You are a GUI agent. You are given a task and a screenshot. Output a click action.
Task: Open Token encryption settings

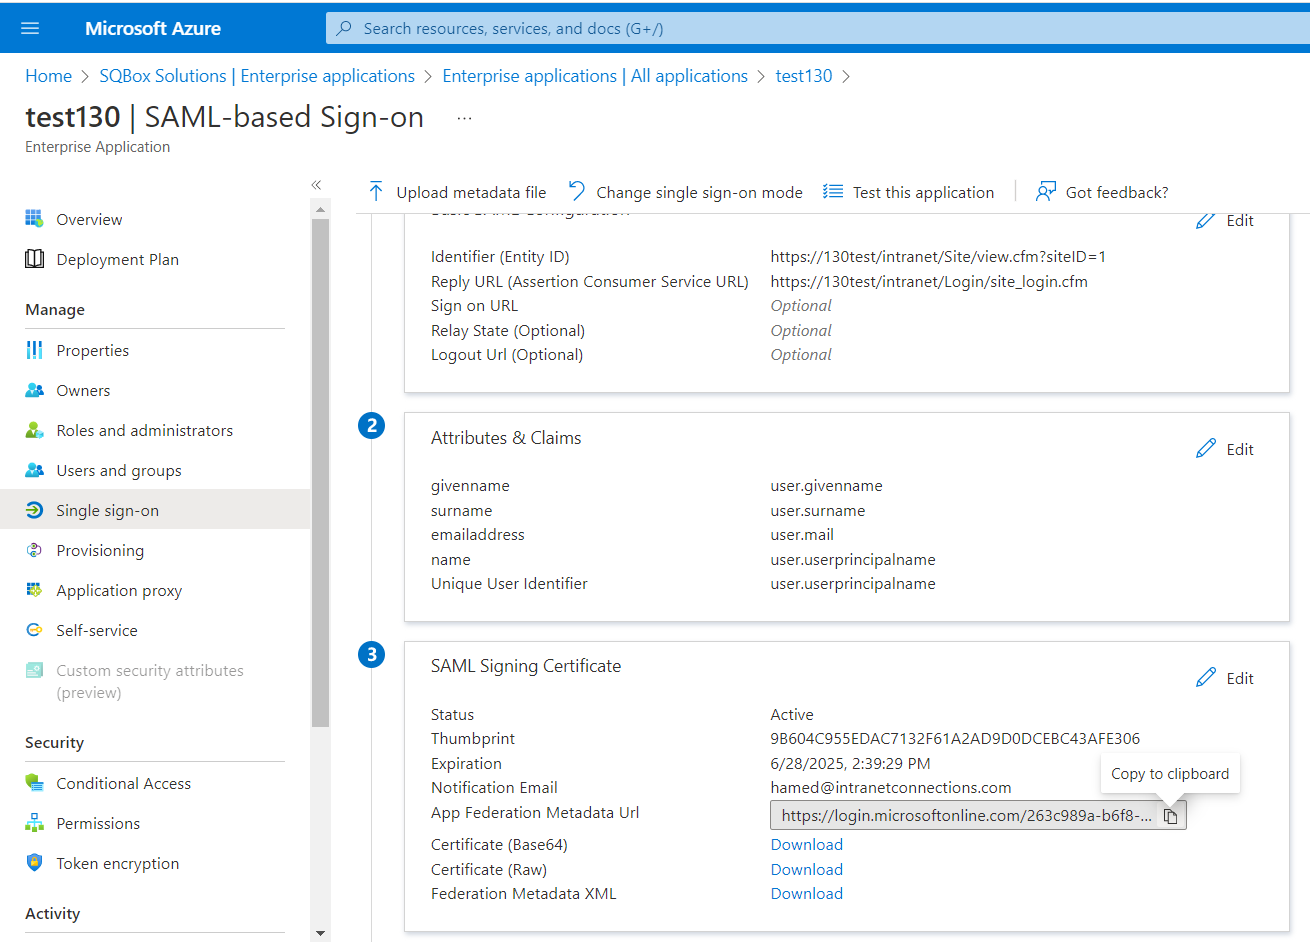tap(118, 863)
